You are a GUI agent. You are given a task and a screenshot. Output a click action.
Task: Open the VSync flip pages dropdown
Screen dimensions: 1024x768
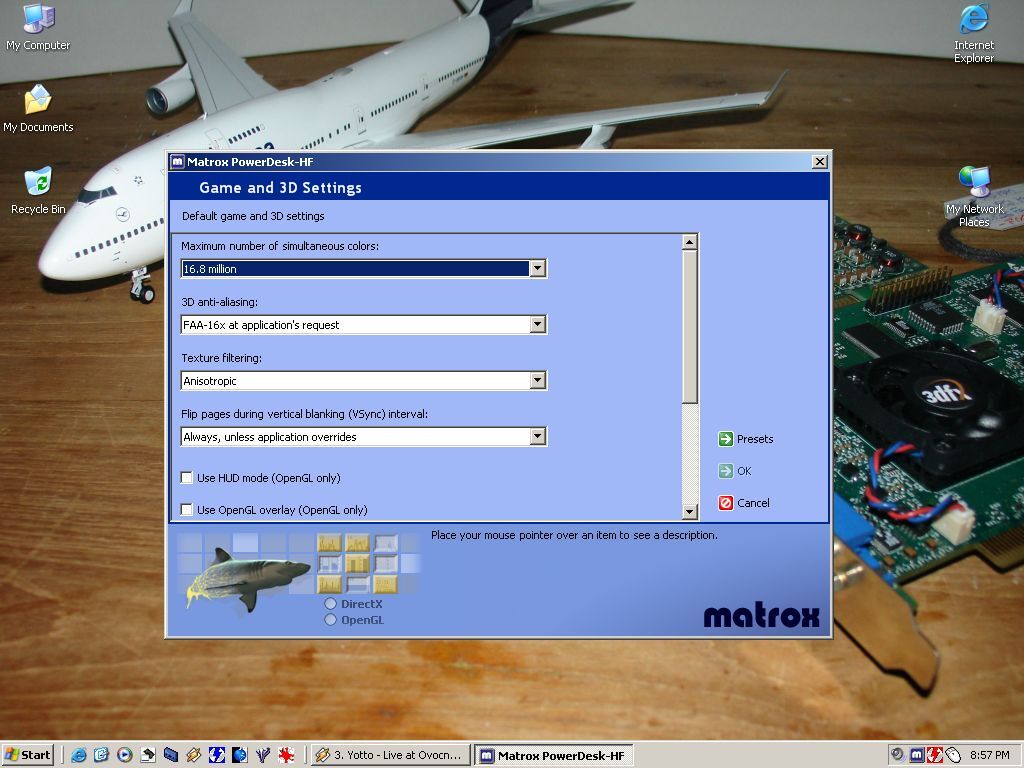pyautogui.click(x=537, y=437)
